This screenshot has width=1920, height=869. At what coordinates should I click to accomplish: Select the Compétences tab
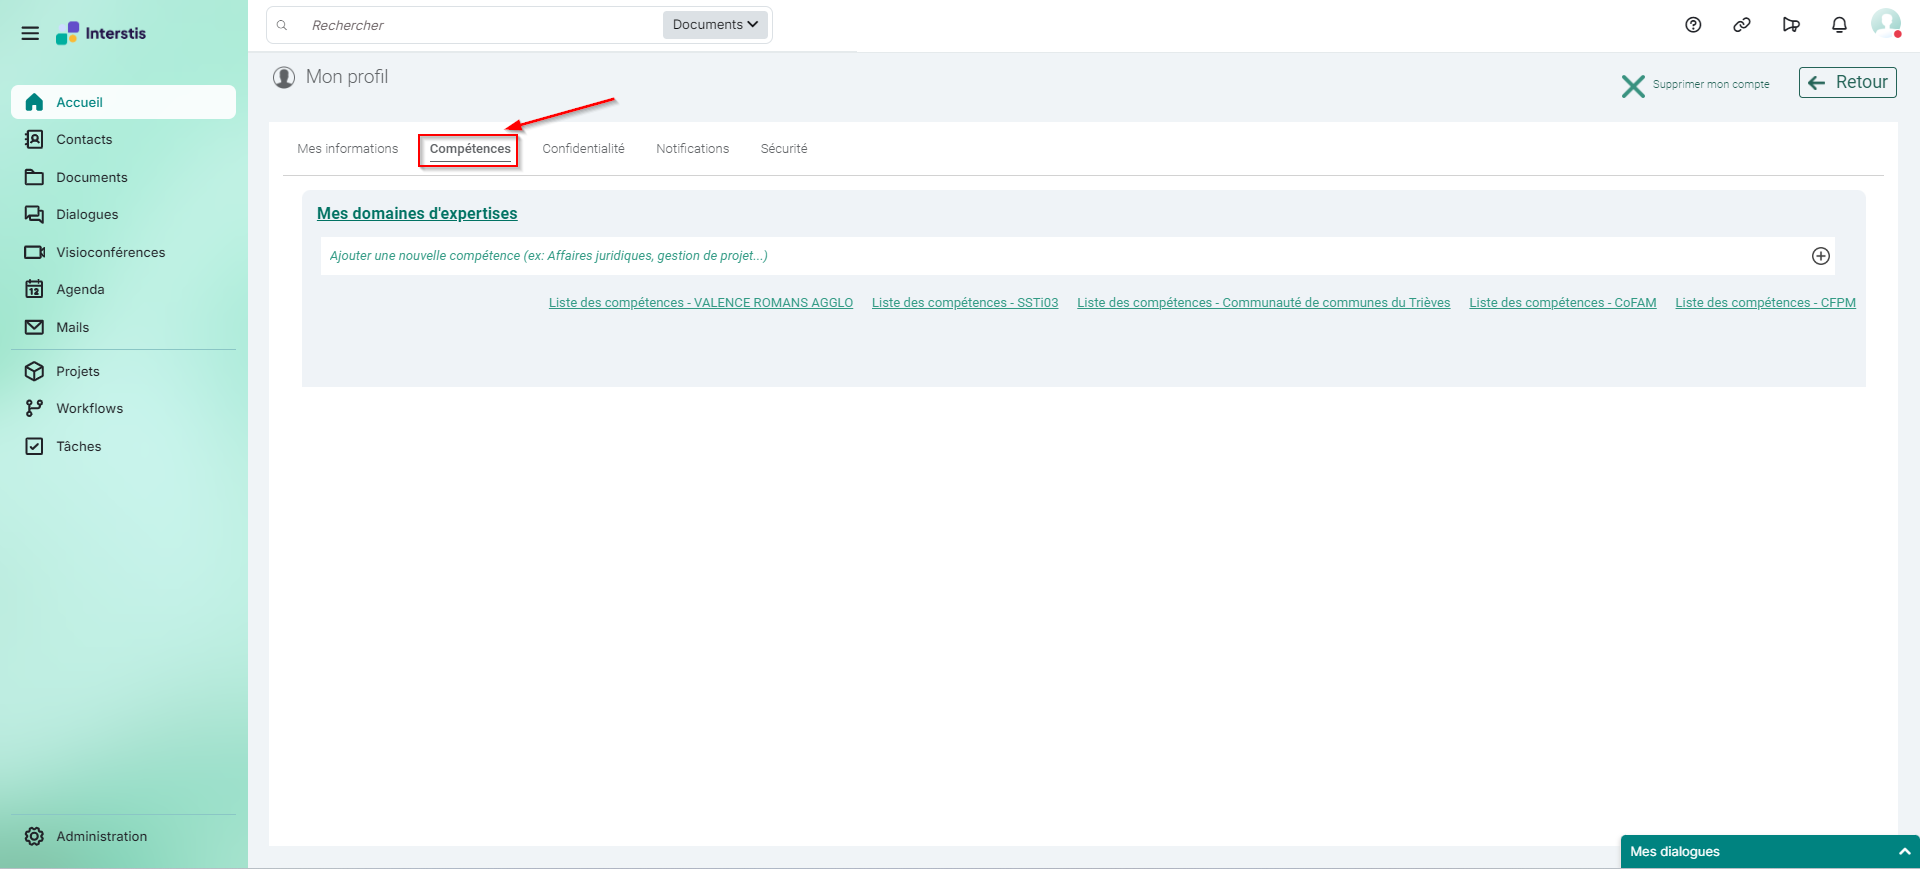(470, 149)
